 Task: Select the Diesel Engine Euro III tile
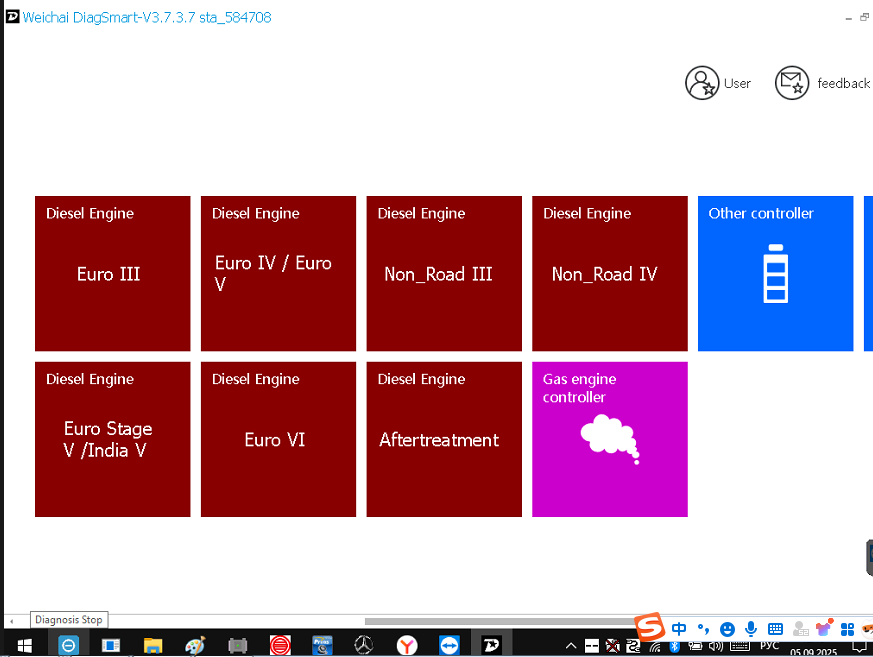click(112, 273)
